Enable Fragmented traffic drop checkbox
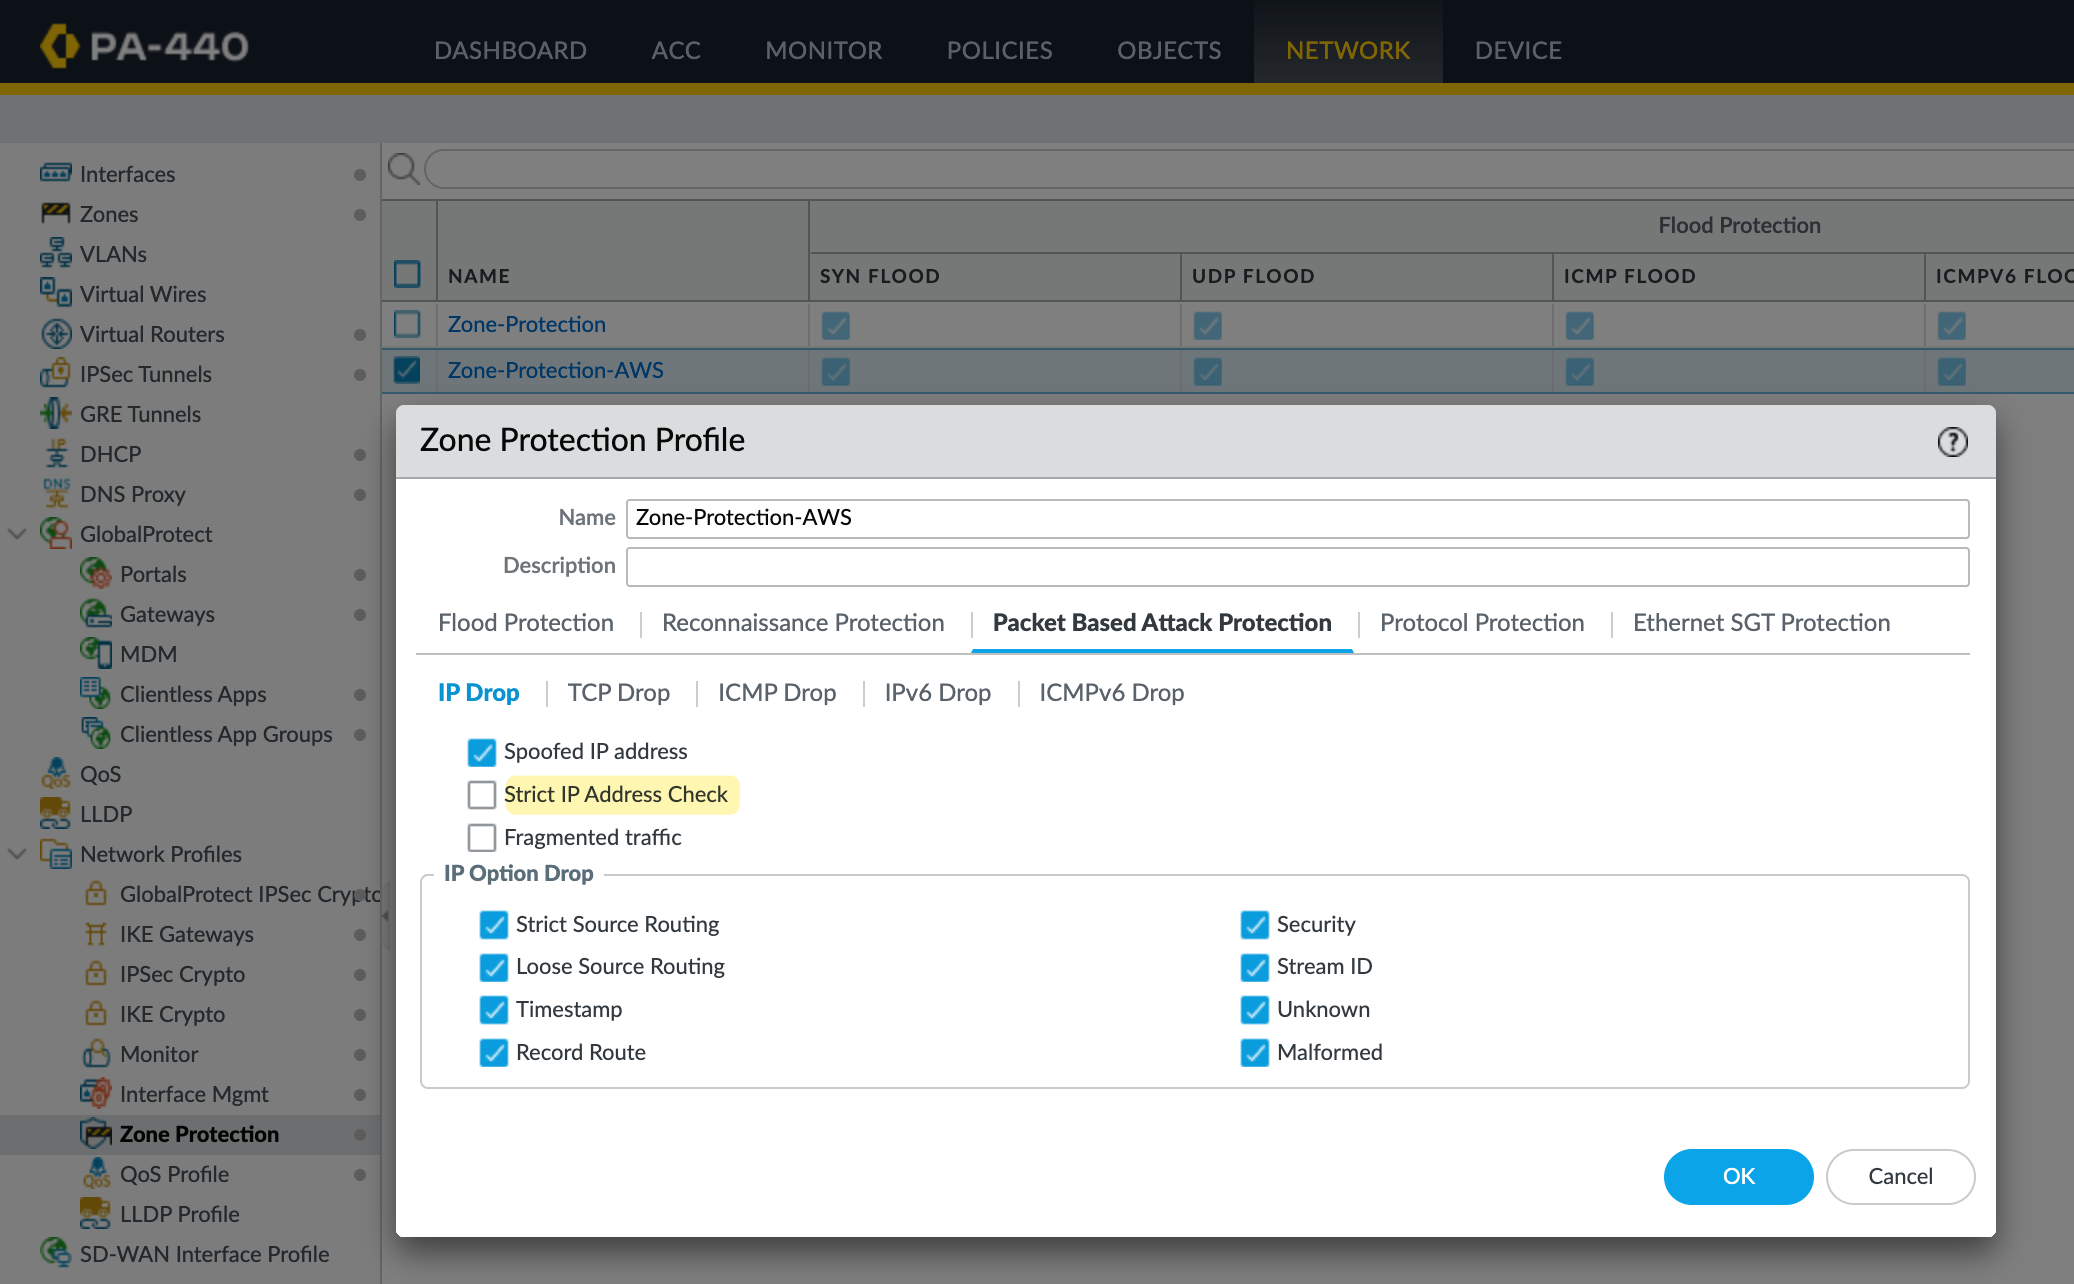This screenshot has height=1284, width=2074. click(x=482, y=837)
